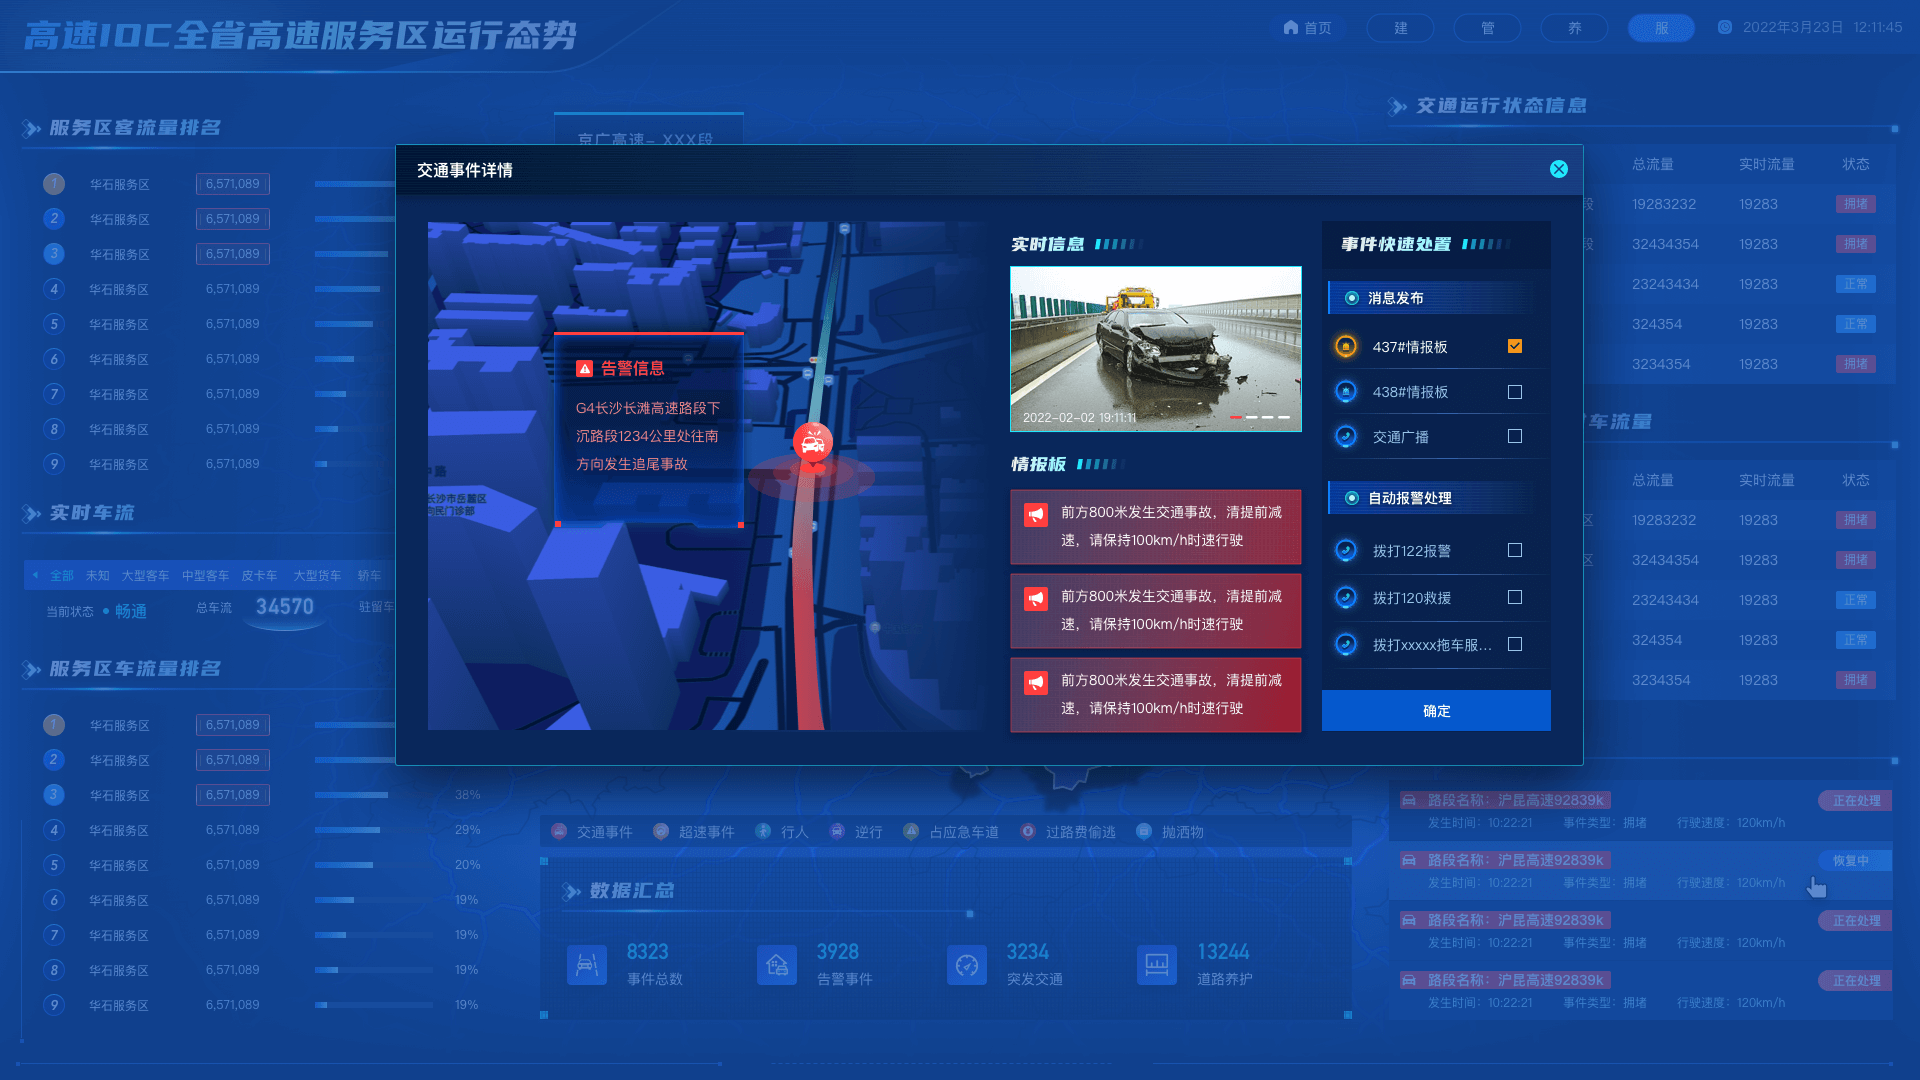The width and height of the screenshot is (1920, 1080).
Task: Select the 自动报警处理 radio button
Action: pos(1351,497)
